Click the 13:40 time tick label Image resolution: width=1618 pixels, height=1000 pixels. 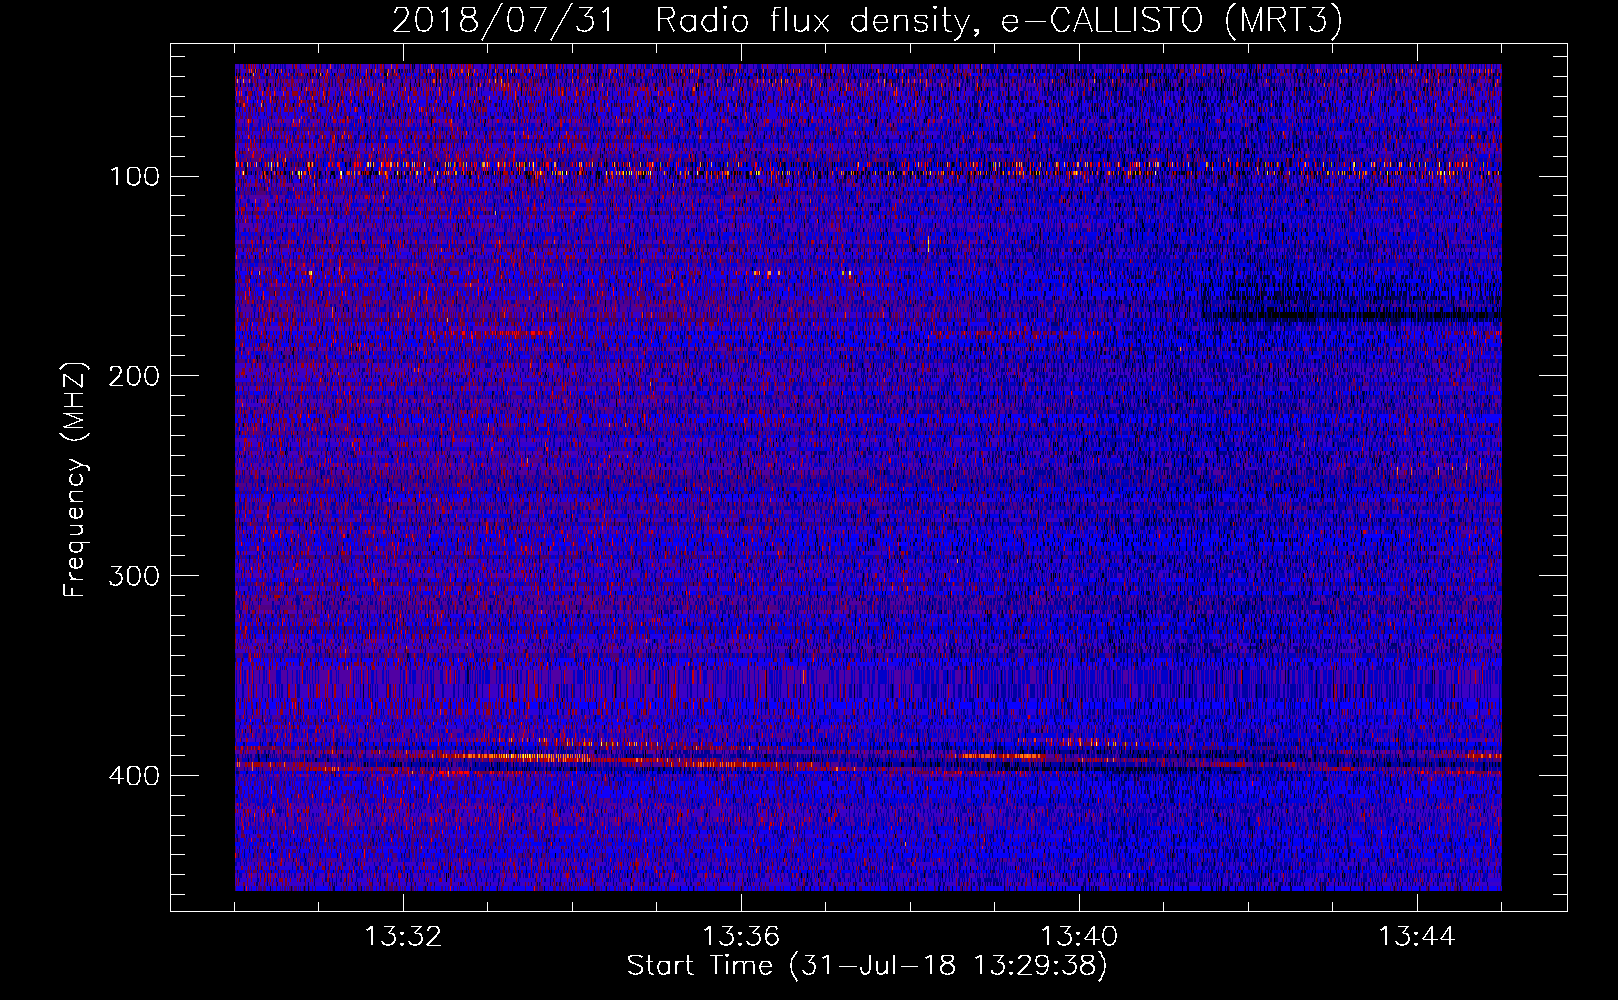(x=1079, y=937)
